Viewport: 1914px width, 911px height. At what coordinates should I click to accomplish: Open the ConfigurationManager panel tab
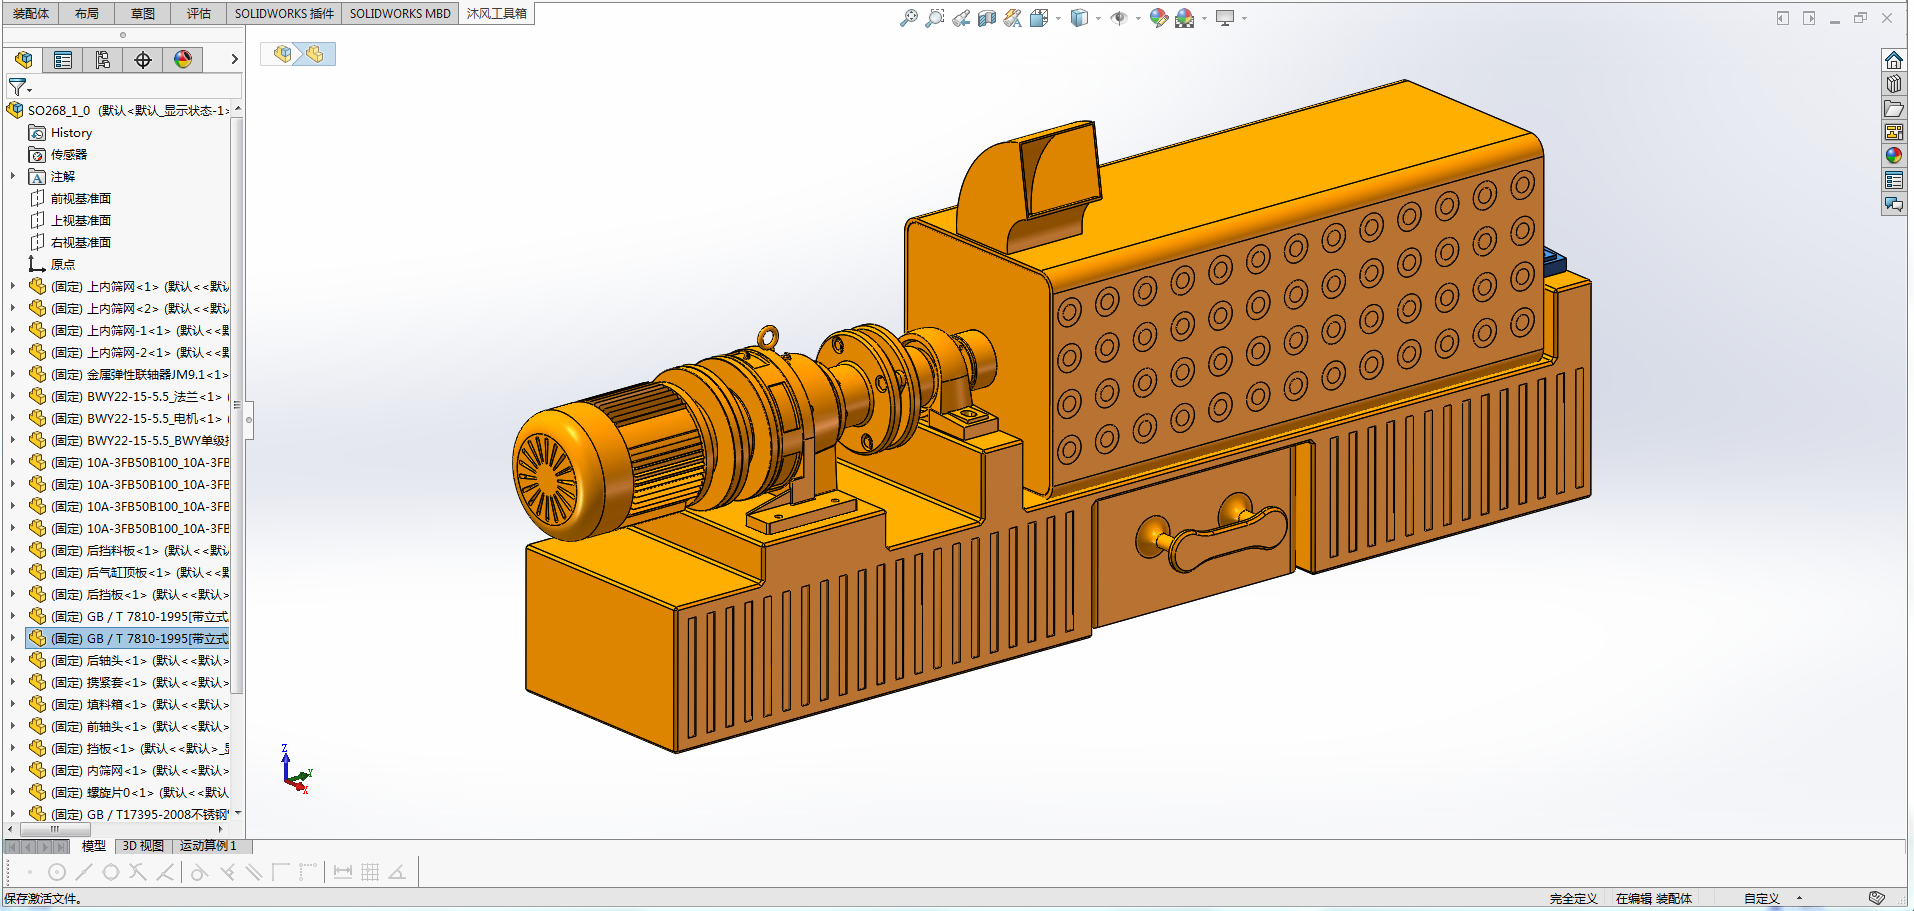click(x=103, y=59)
